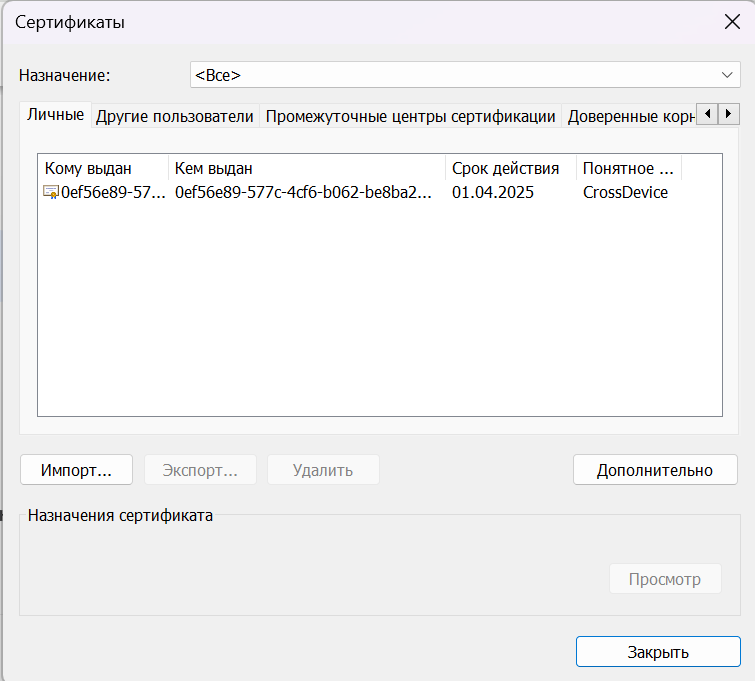
Task: Sort by the Срок действия column header
Action: pyautogui.click(x=511, y=168)
